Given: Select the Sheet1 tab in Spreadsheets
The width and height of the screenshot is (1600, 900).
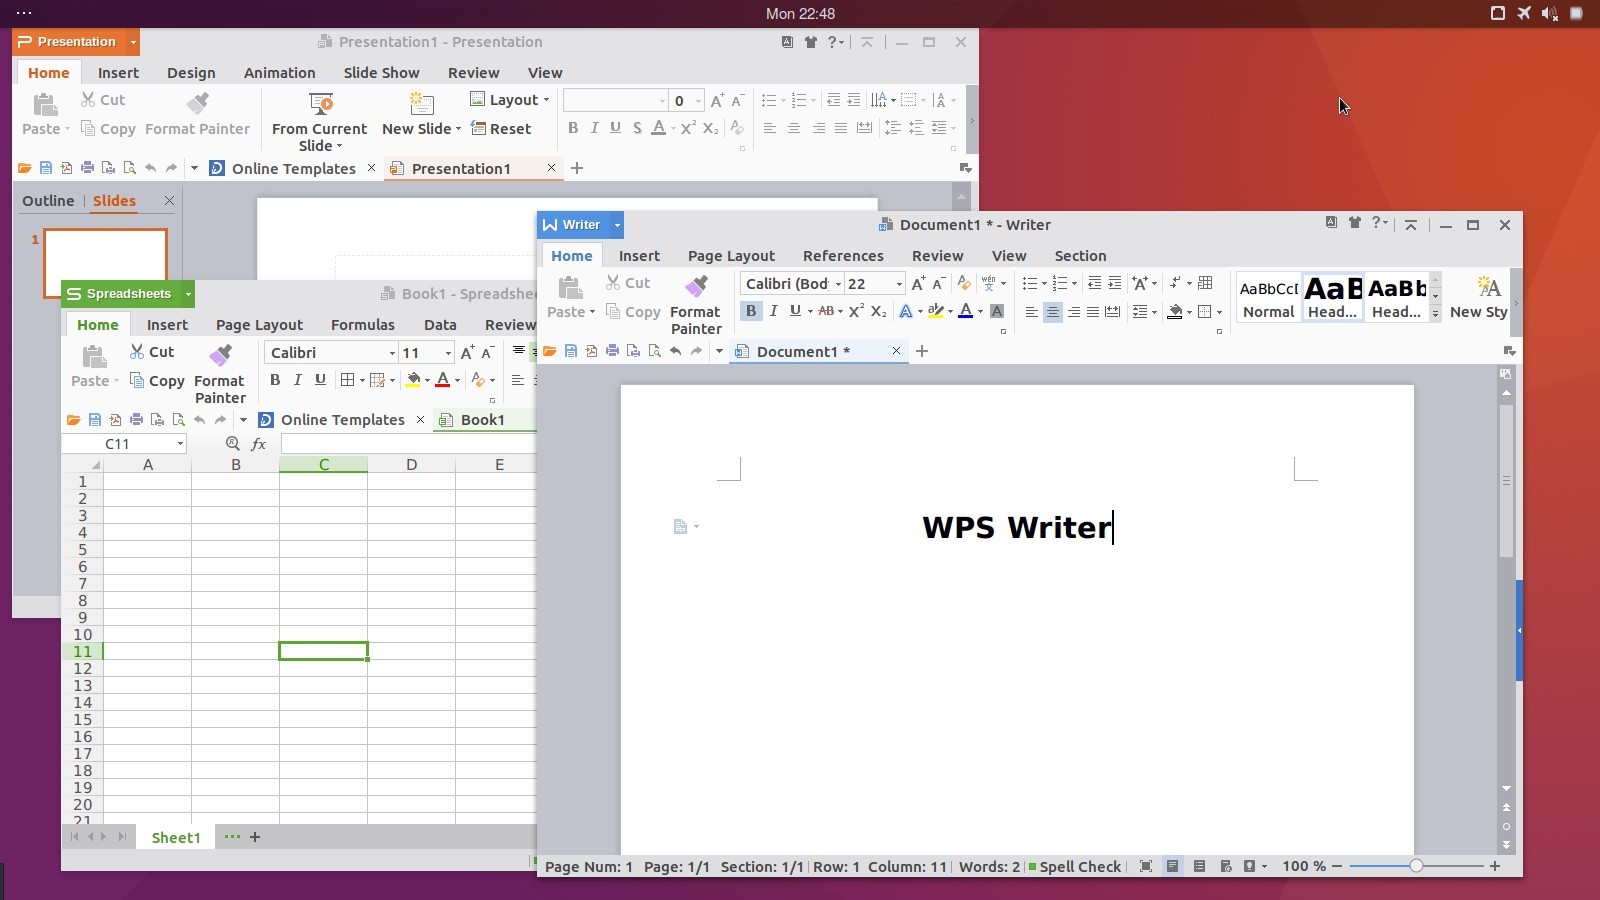Looking at the screenshot, I should pyautogui.click(x=175, y=837).
